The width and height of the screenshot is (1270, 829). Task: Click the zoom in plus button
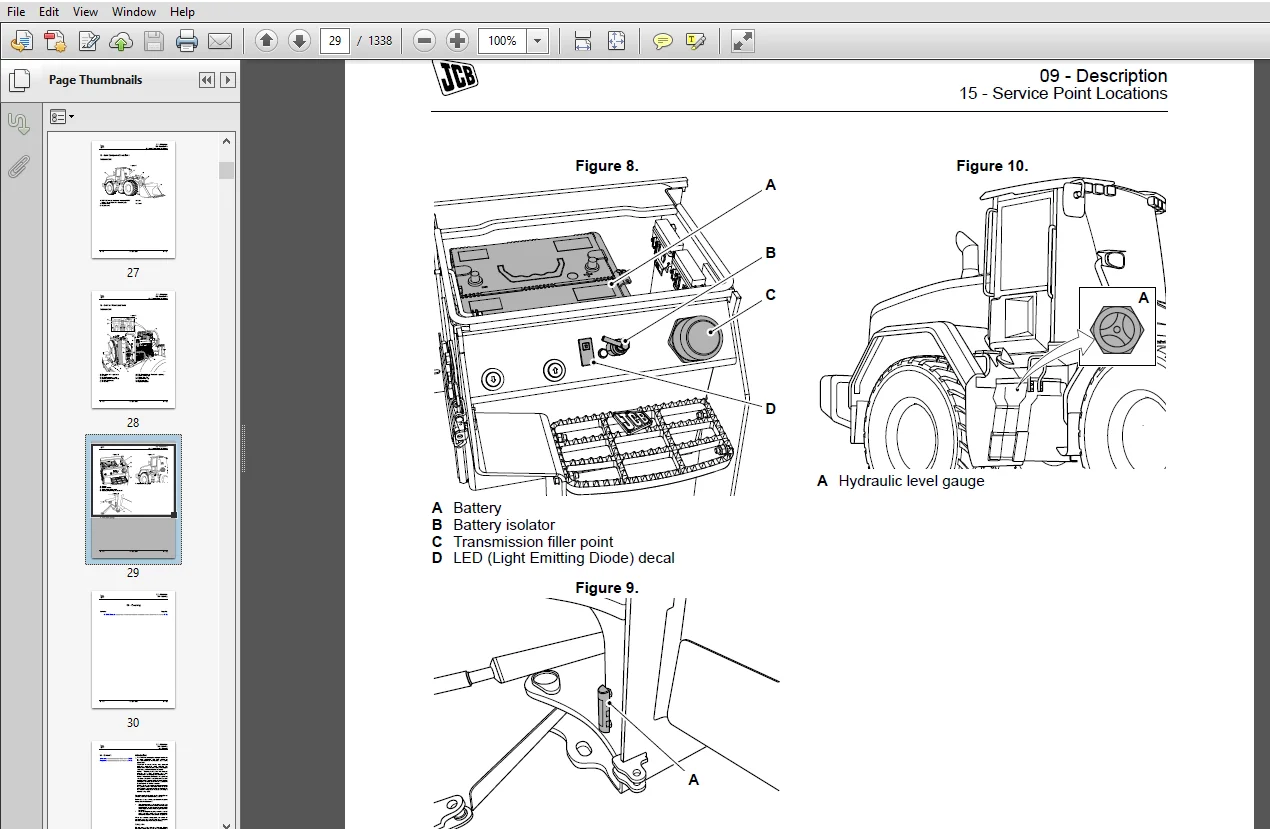click(x=457, y=41)
